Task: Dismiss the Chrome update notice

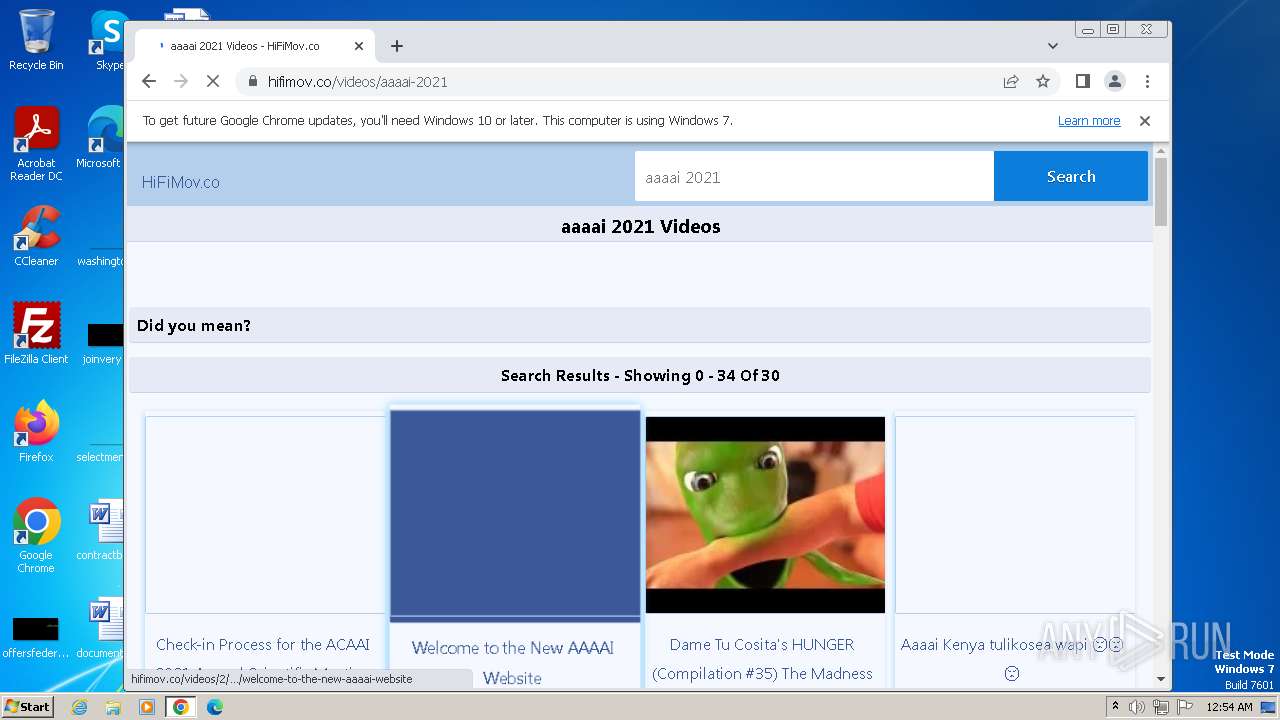Action: (1145, 121)
